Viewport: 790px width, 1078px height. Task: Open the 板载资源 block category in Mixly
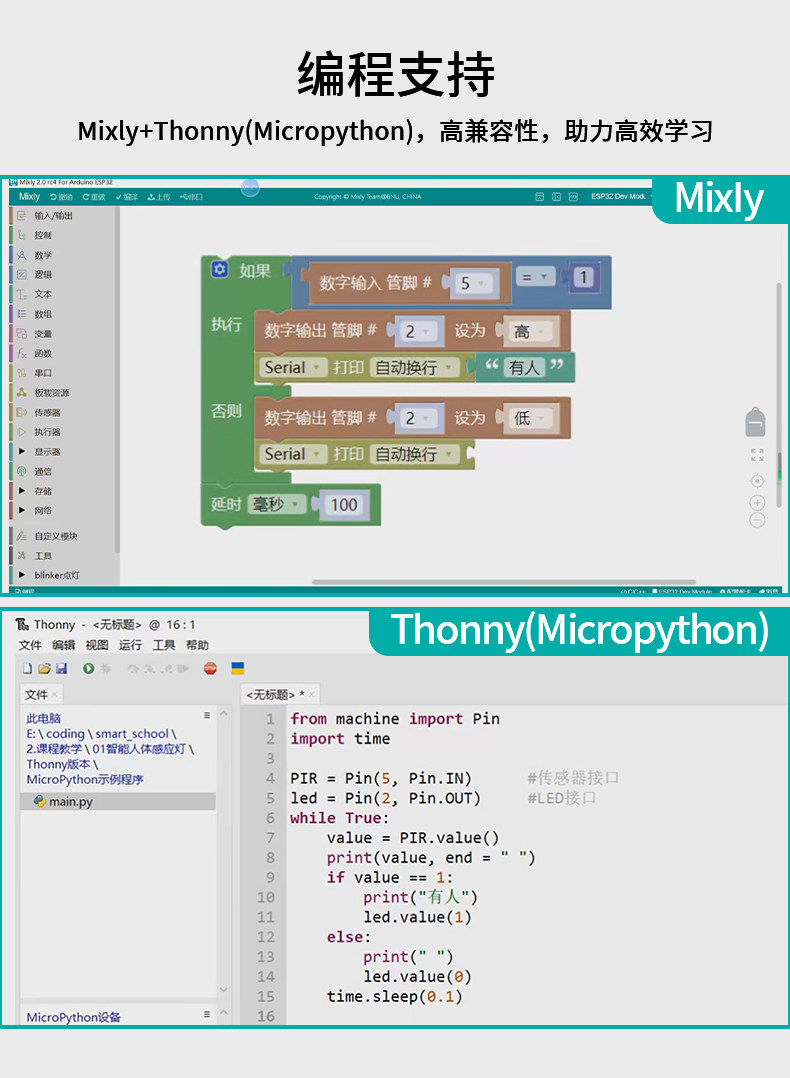pos(52,393)
